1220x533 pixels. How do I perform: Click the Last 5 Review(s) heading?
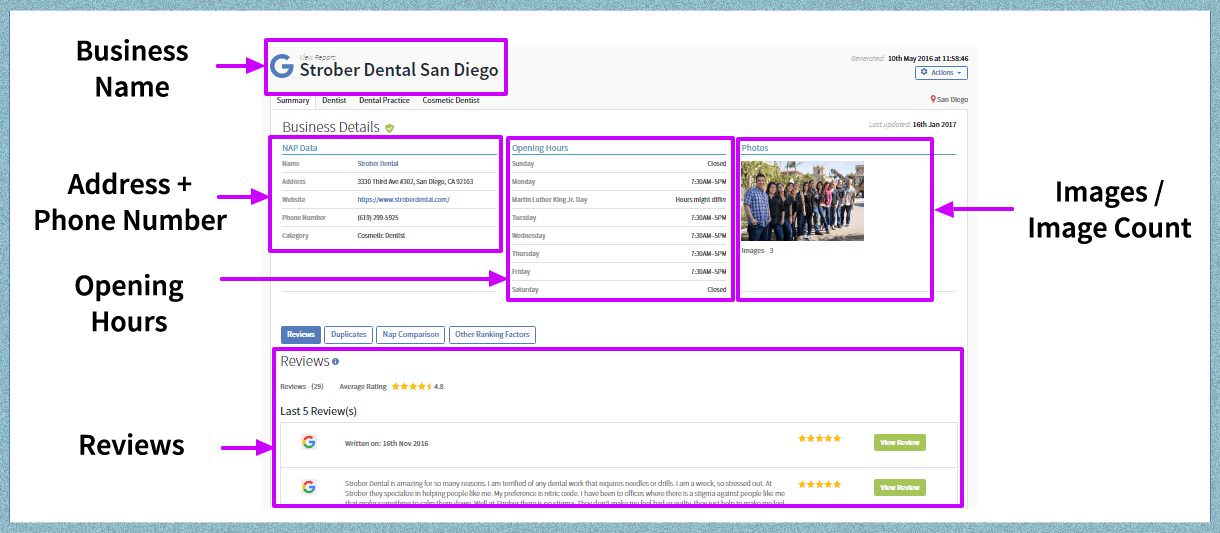pos(318,411)
